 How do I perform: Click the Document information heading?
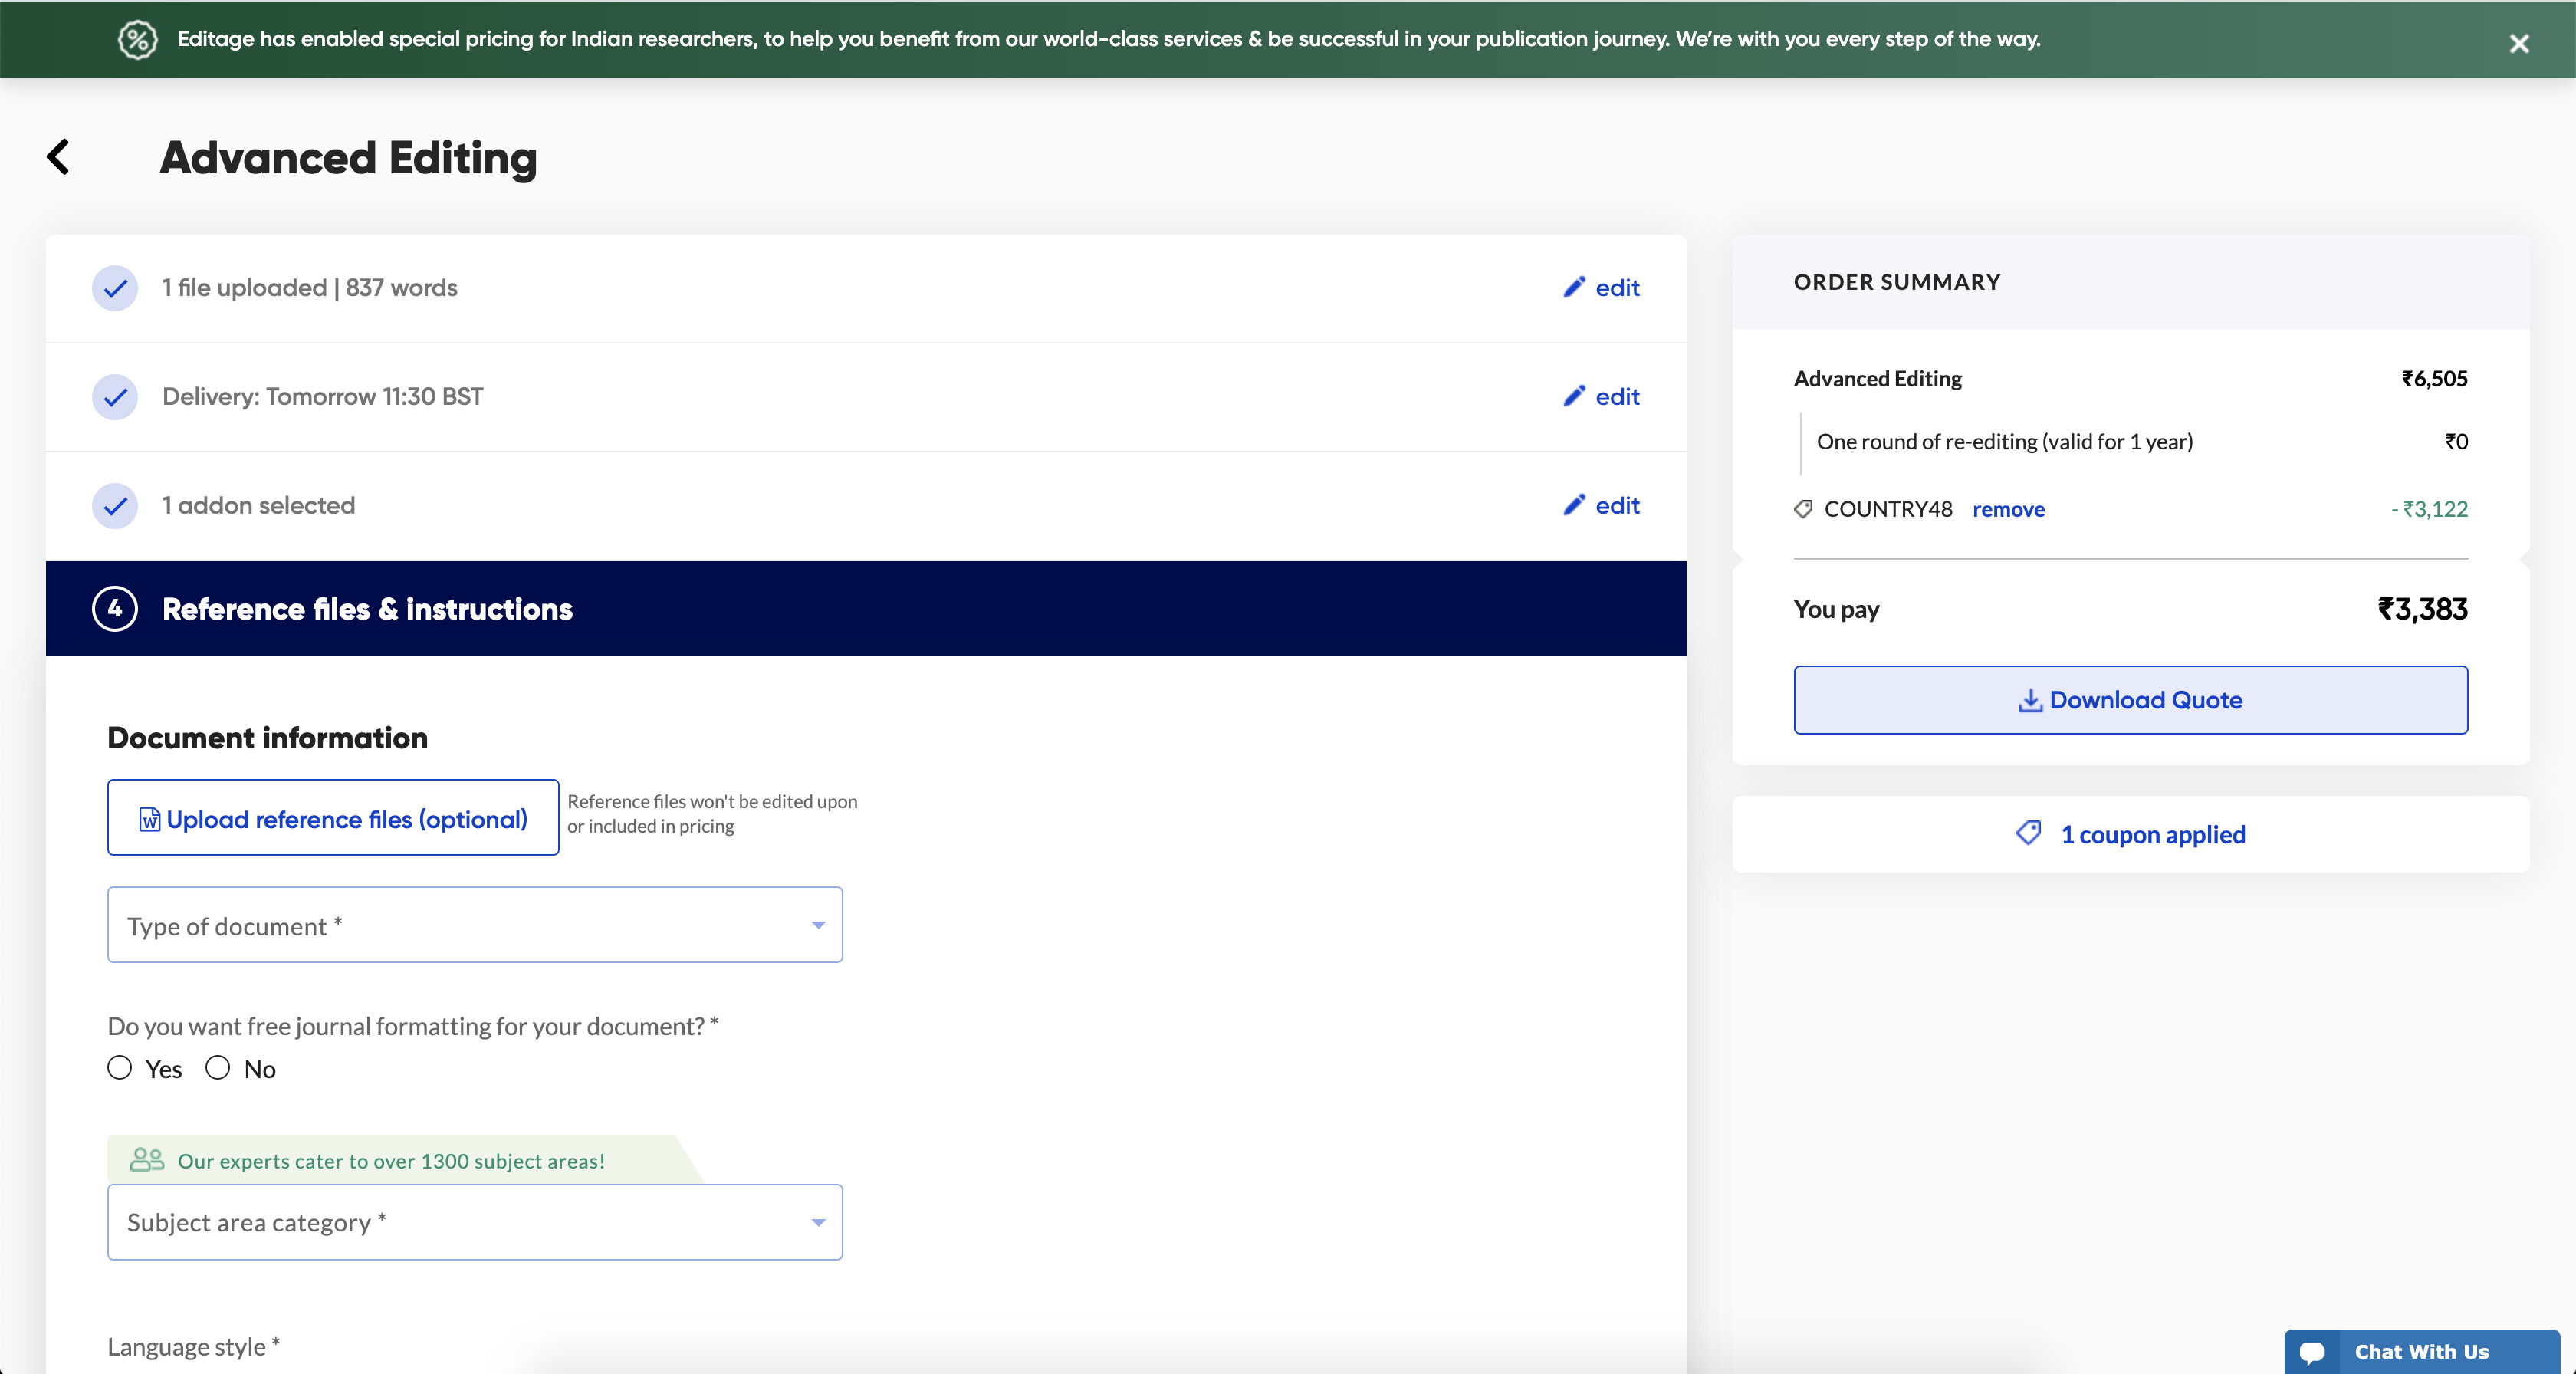(267, 738)
